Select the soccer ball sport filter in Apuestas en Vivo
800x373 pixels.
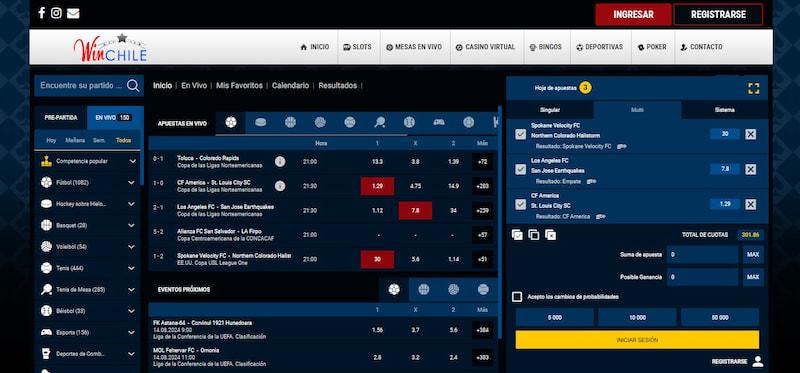tap(231, 122)
